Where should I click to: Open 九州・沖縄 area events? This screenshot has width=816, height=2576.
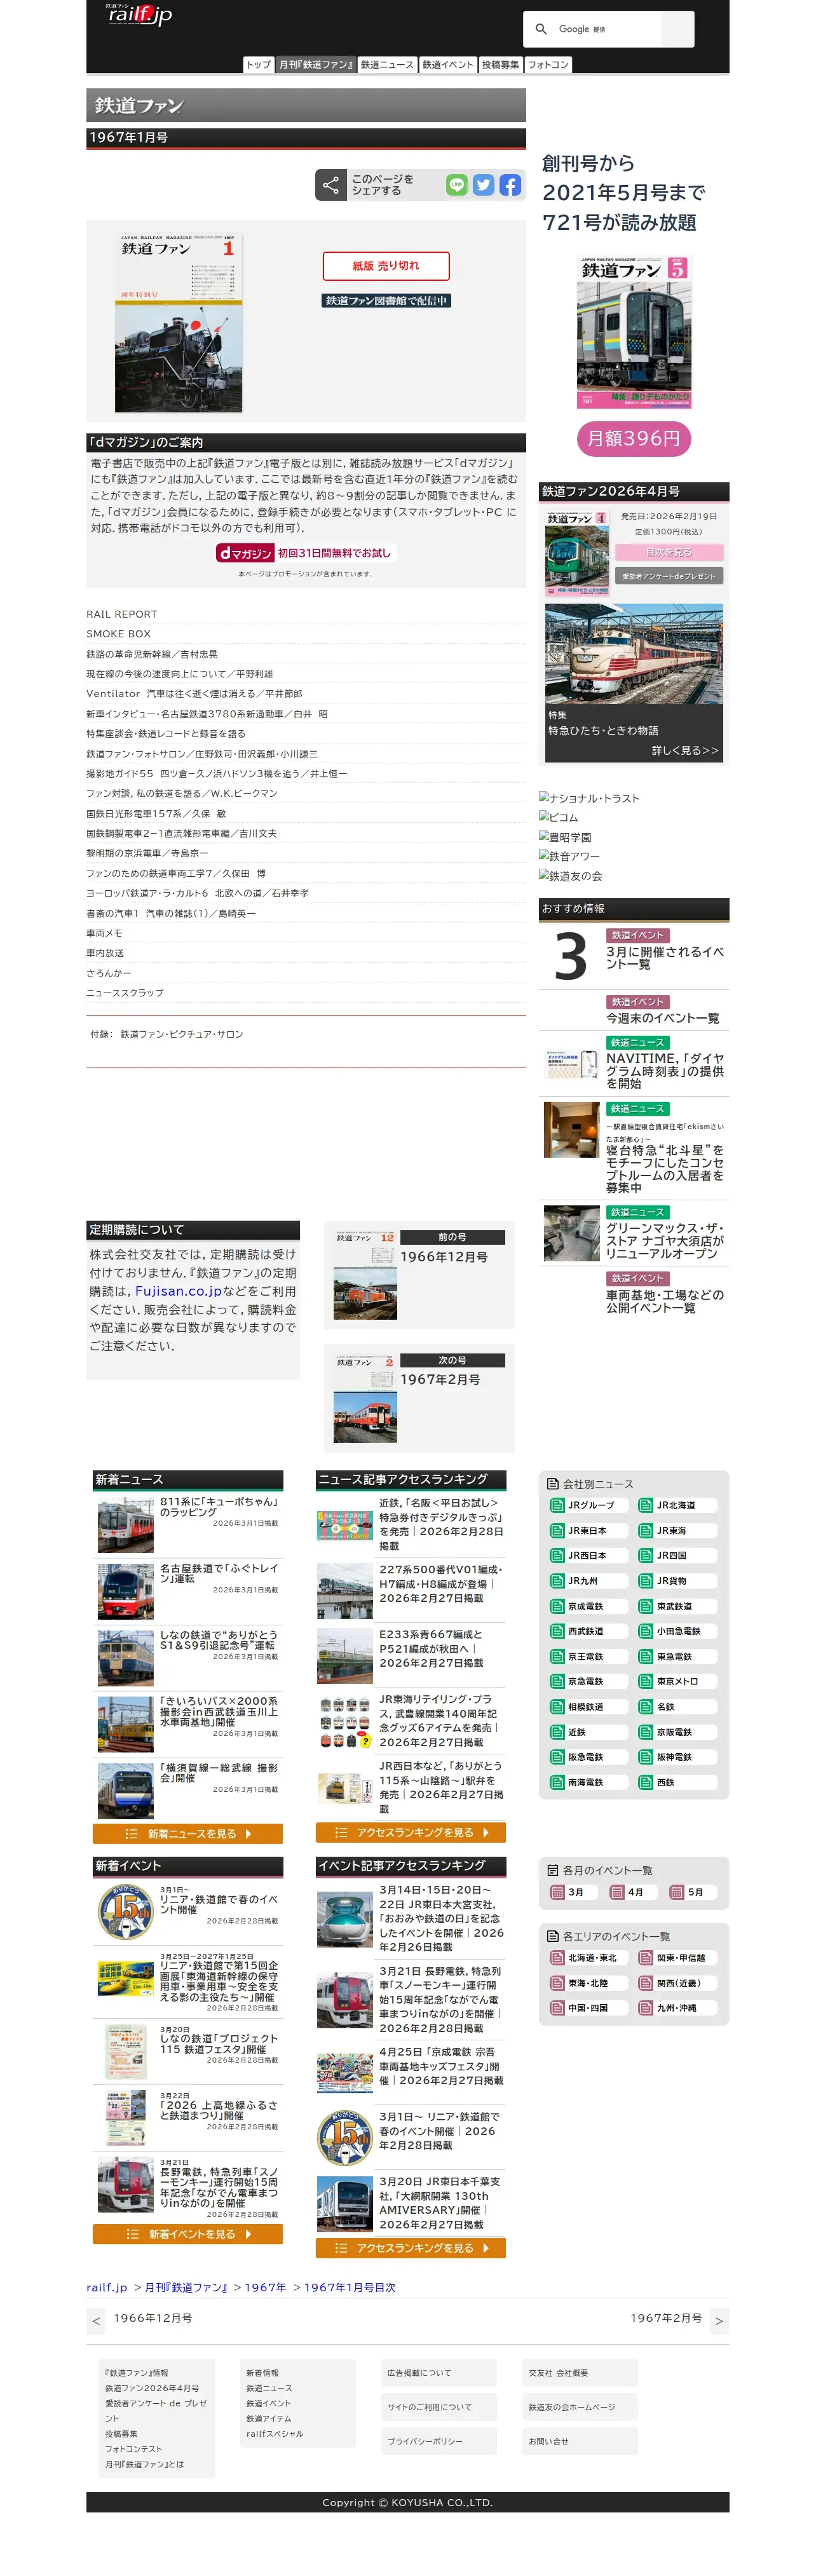click(x=677, y=2008)
